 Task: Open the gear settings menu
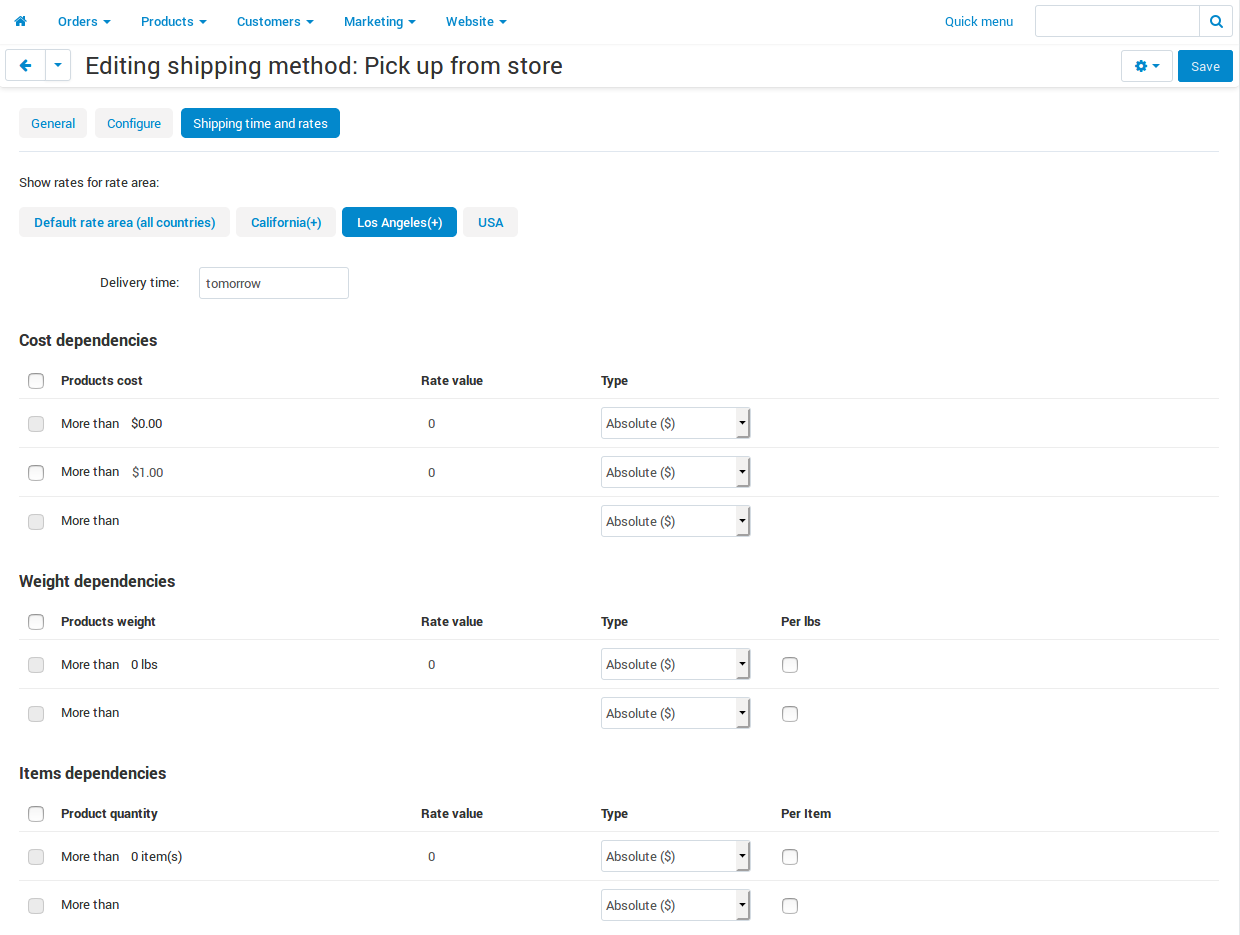tap(1147, 66)
